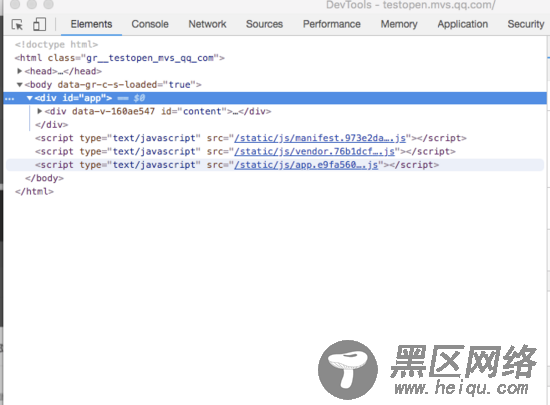Toggle the device toolbar icon
The height and width of the screenshot is (405, 550).
pos(39,25)
